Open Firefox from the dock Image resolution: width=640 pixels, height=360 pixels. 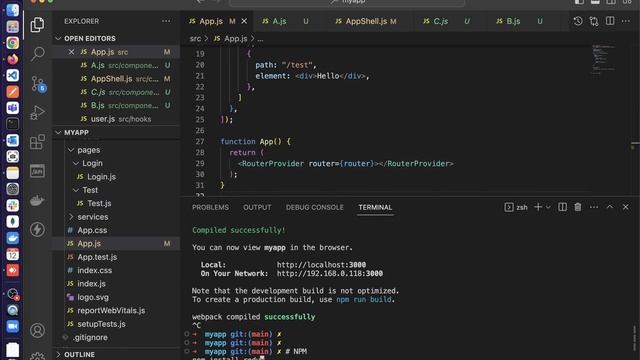pos(12,59)
